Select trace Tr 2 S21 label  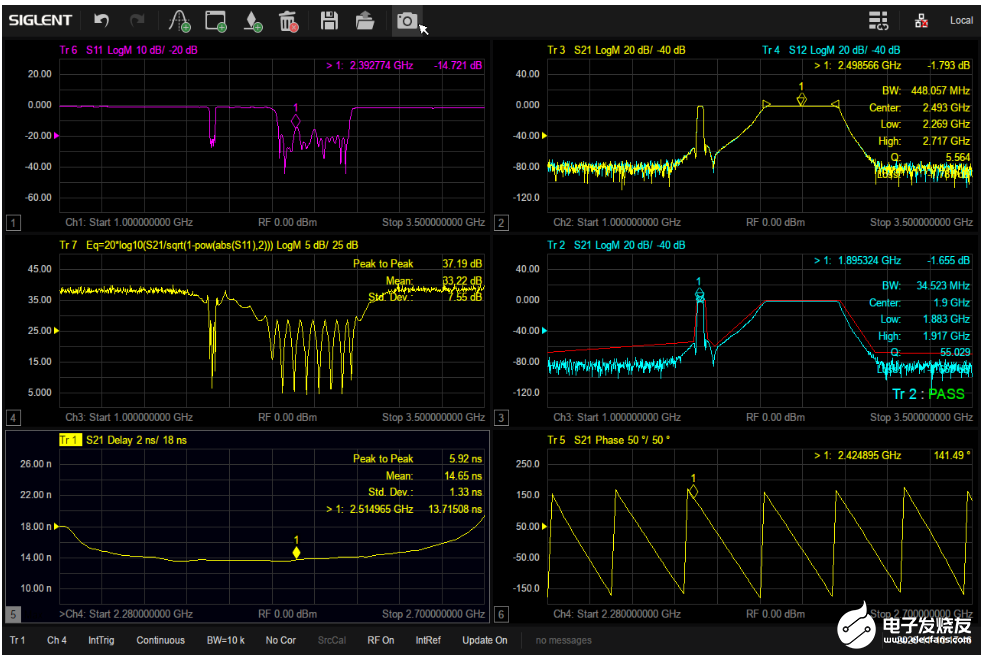coord(616,245)
